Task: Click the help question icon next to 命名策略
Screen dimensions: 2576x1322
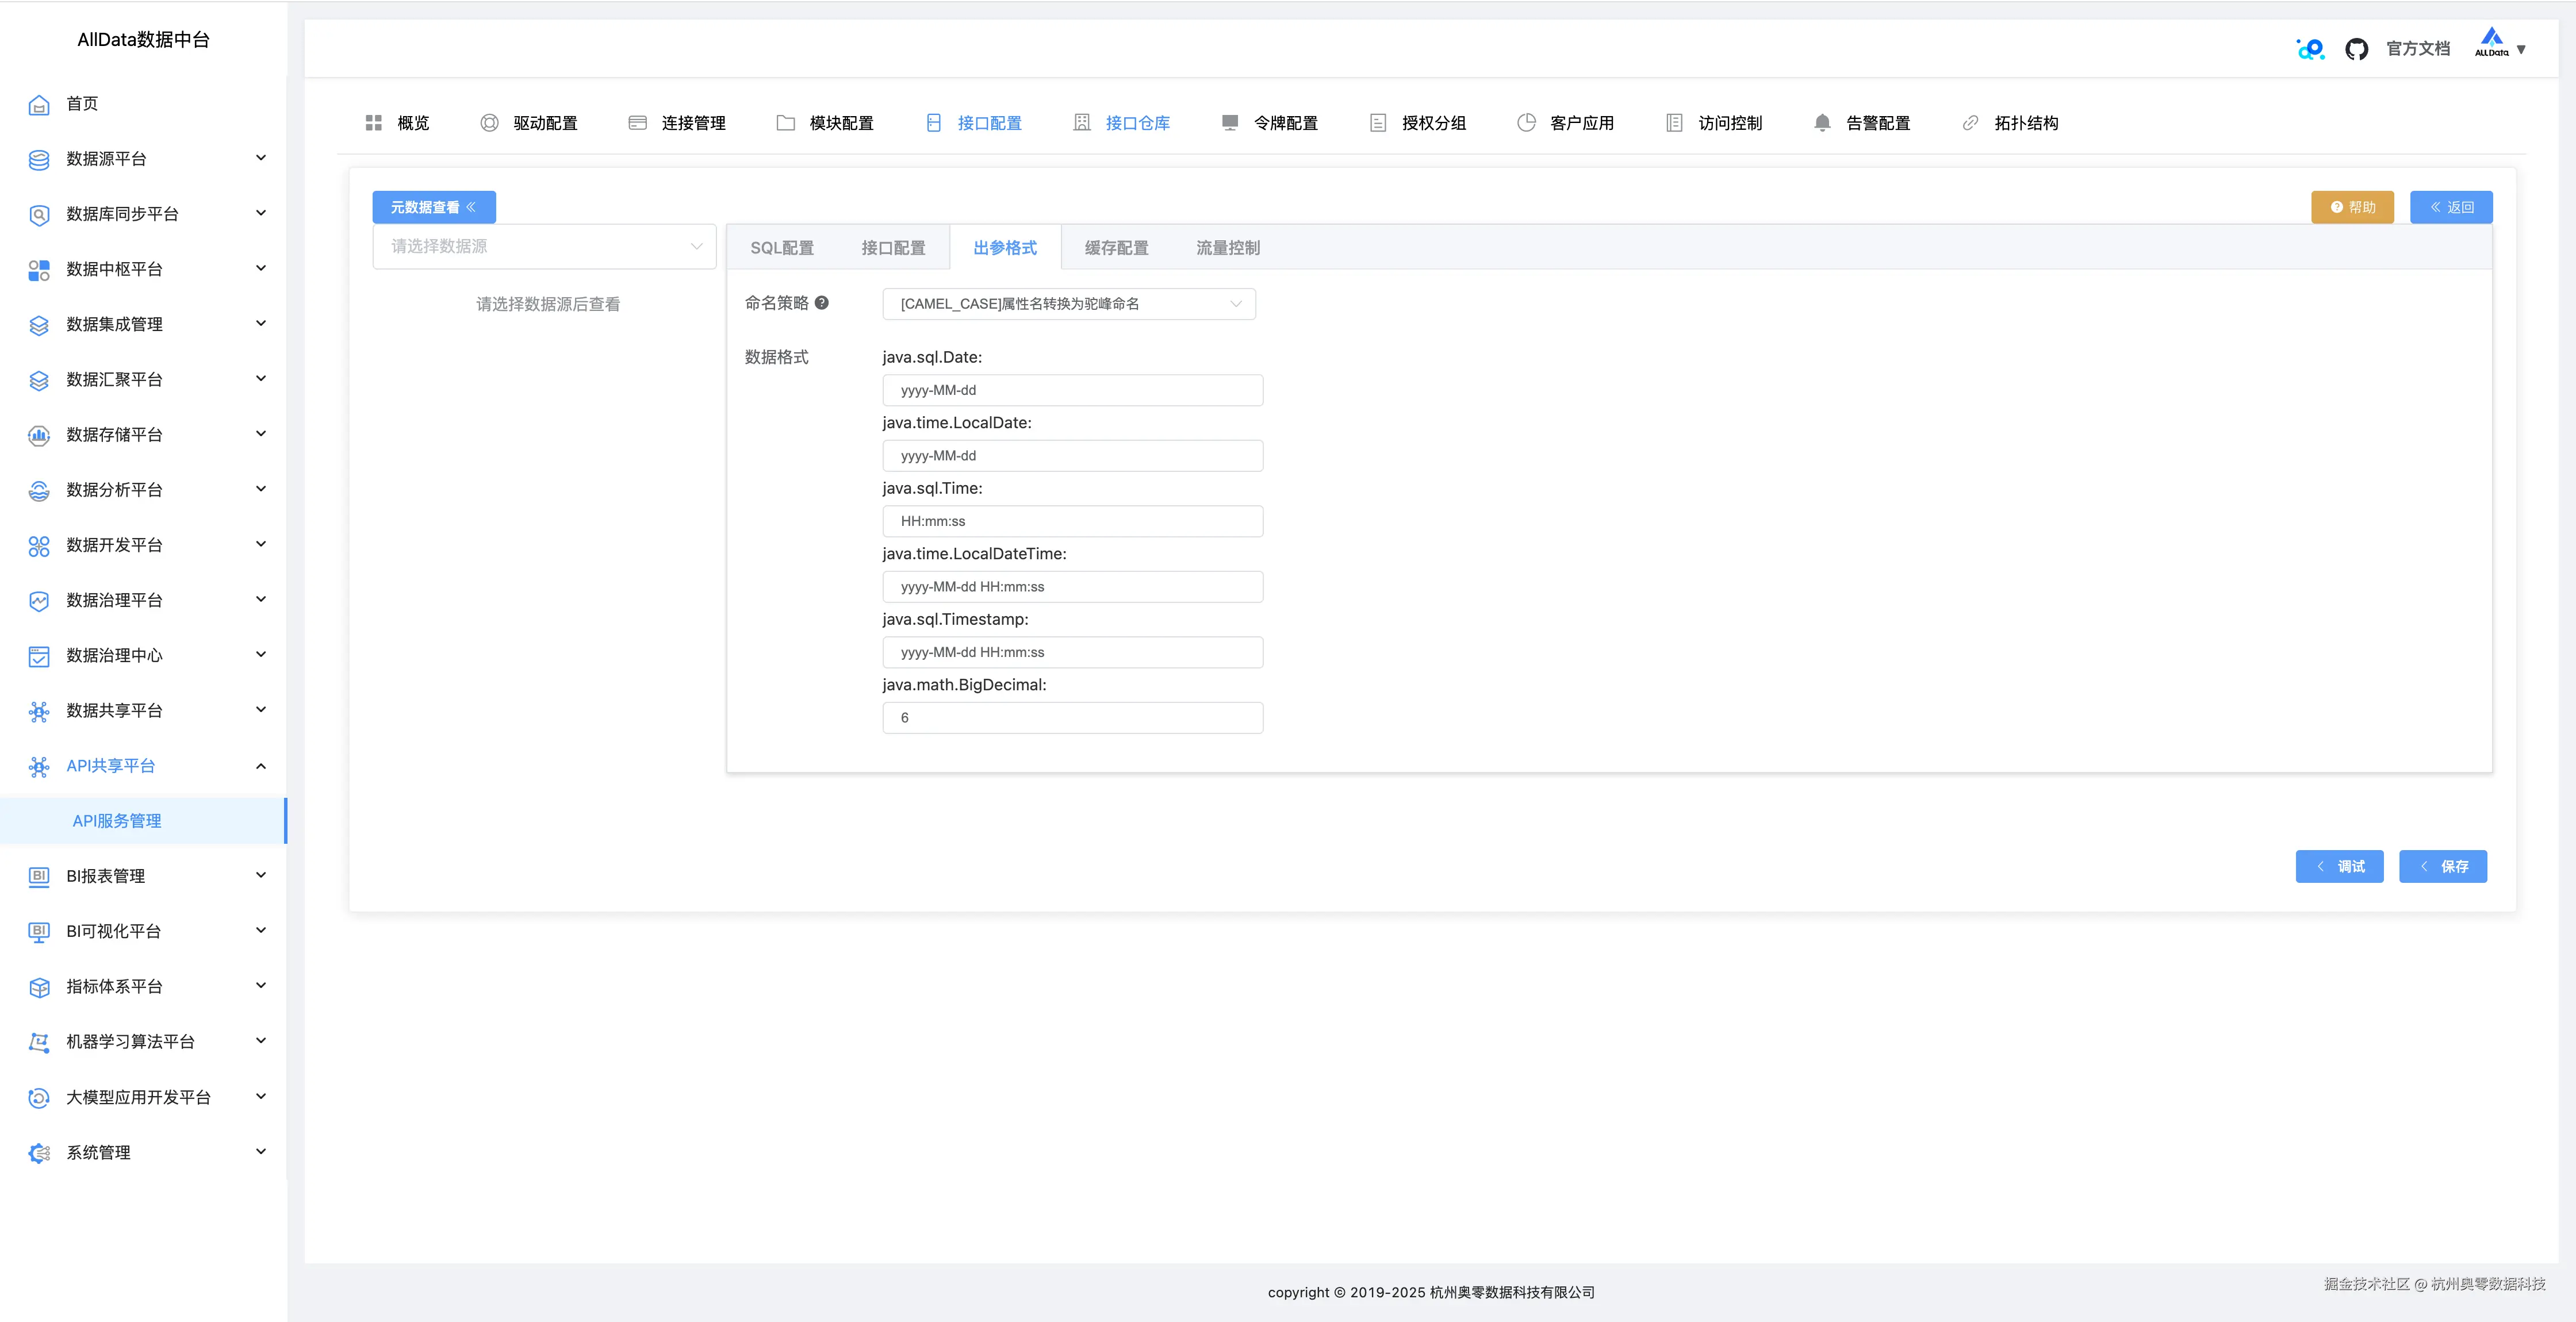Action: (821, 303)
